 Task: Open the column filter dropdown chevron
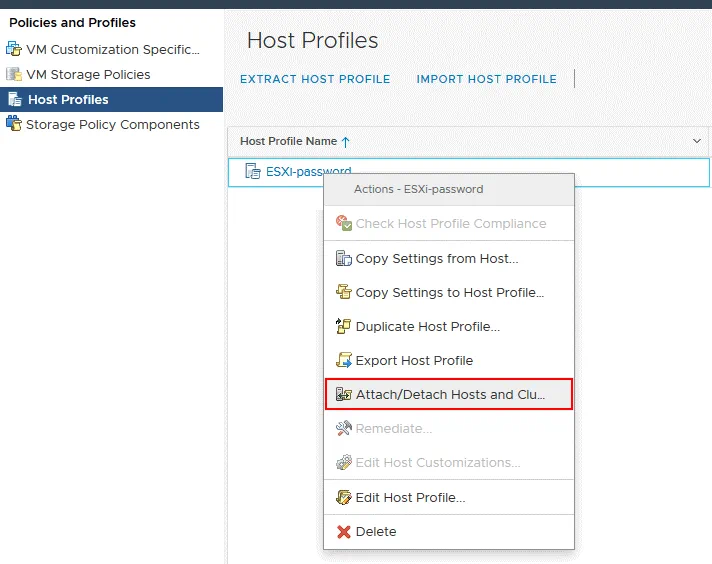point(697,141)
